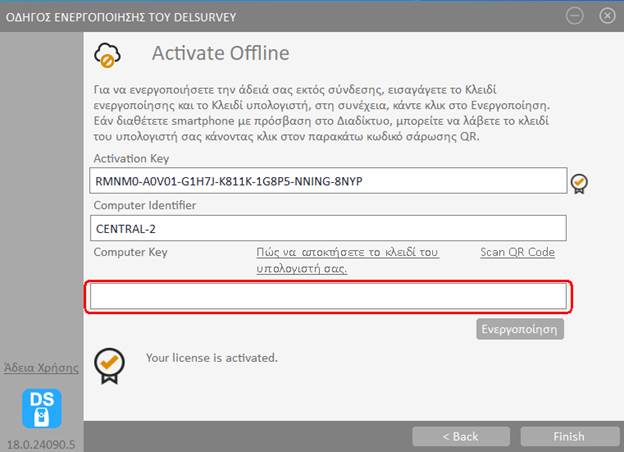The height and width of the screenshot is (452, 624).
Task: Click Finish to complete the wizard
Action: (567, 436)
